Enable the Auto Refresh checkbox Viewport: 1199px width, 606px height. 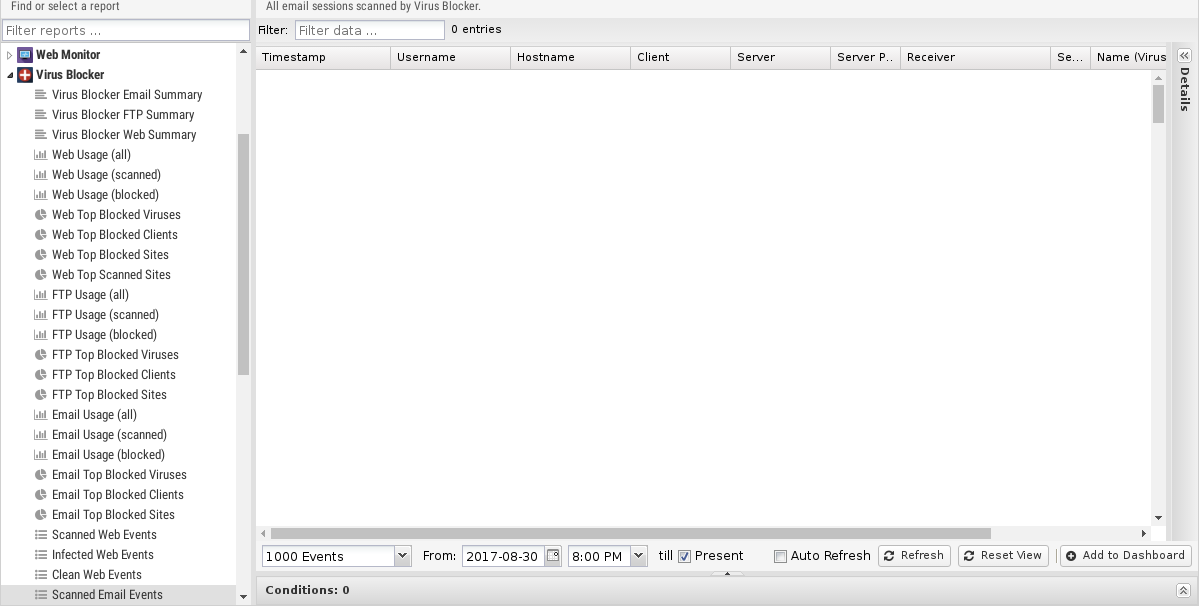click(780, 556)
